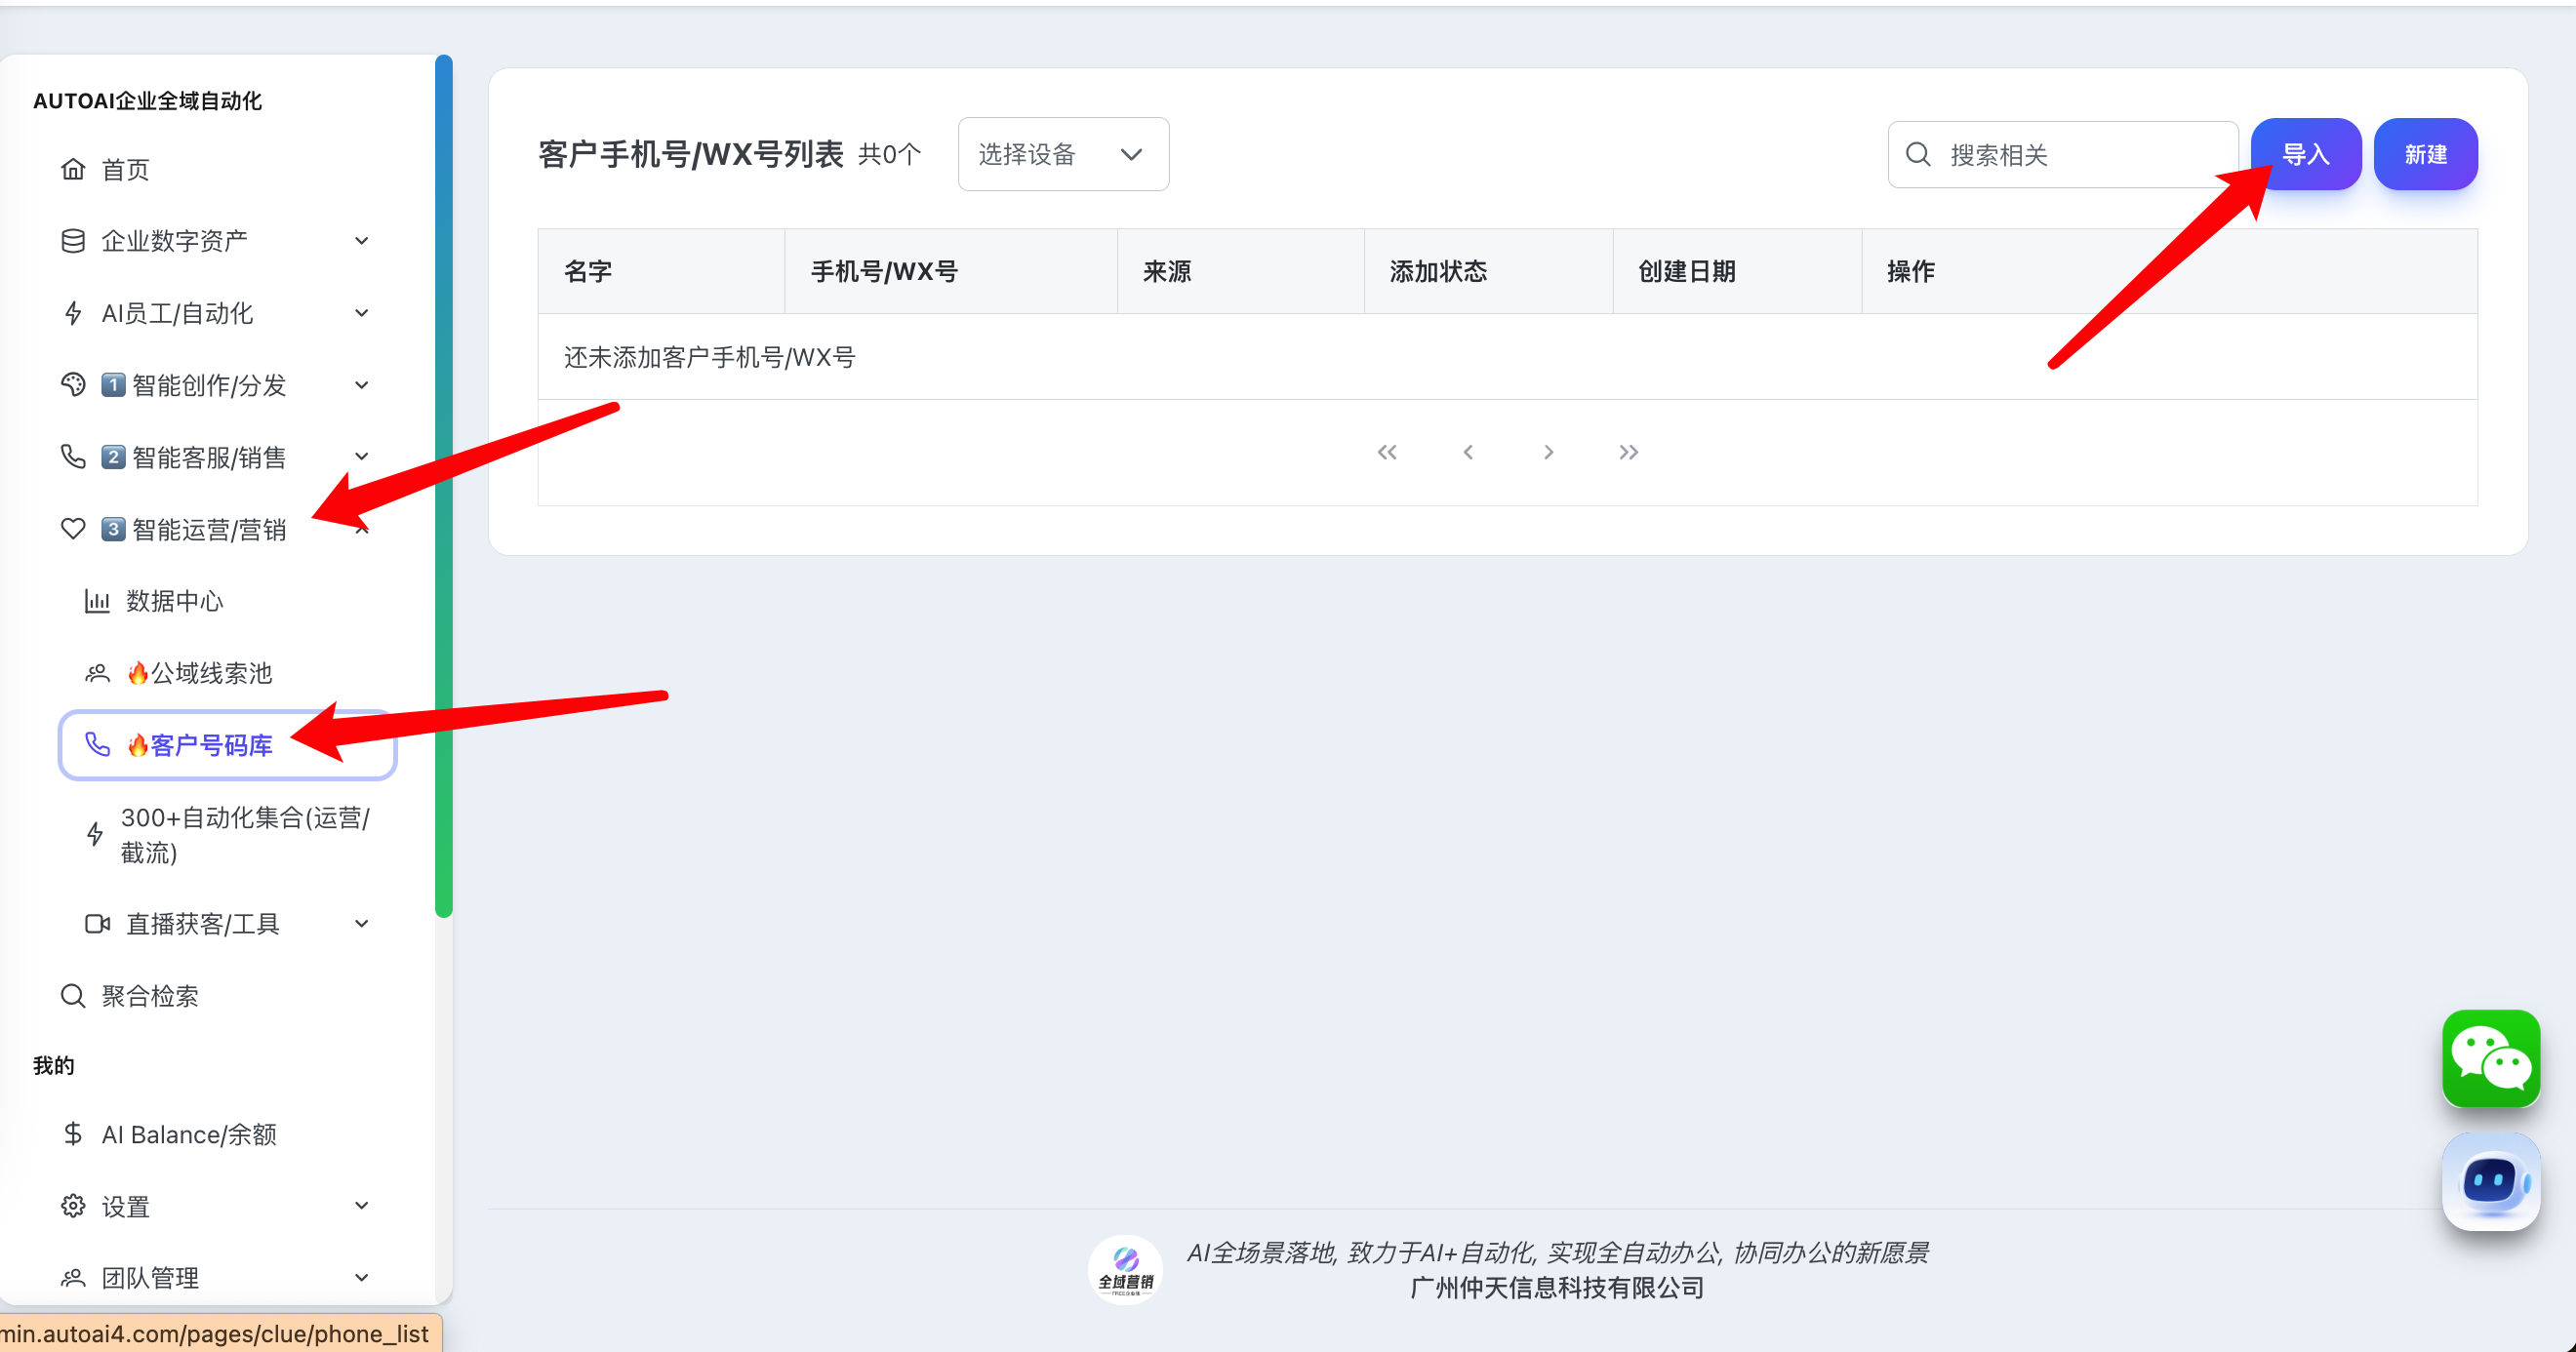This screenshot has width=2576, height=1352.
Task: Go to the first page of results
Action: coord(1386,452)
